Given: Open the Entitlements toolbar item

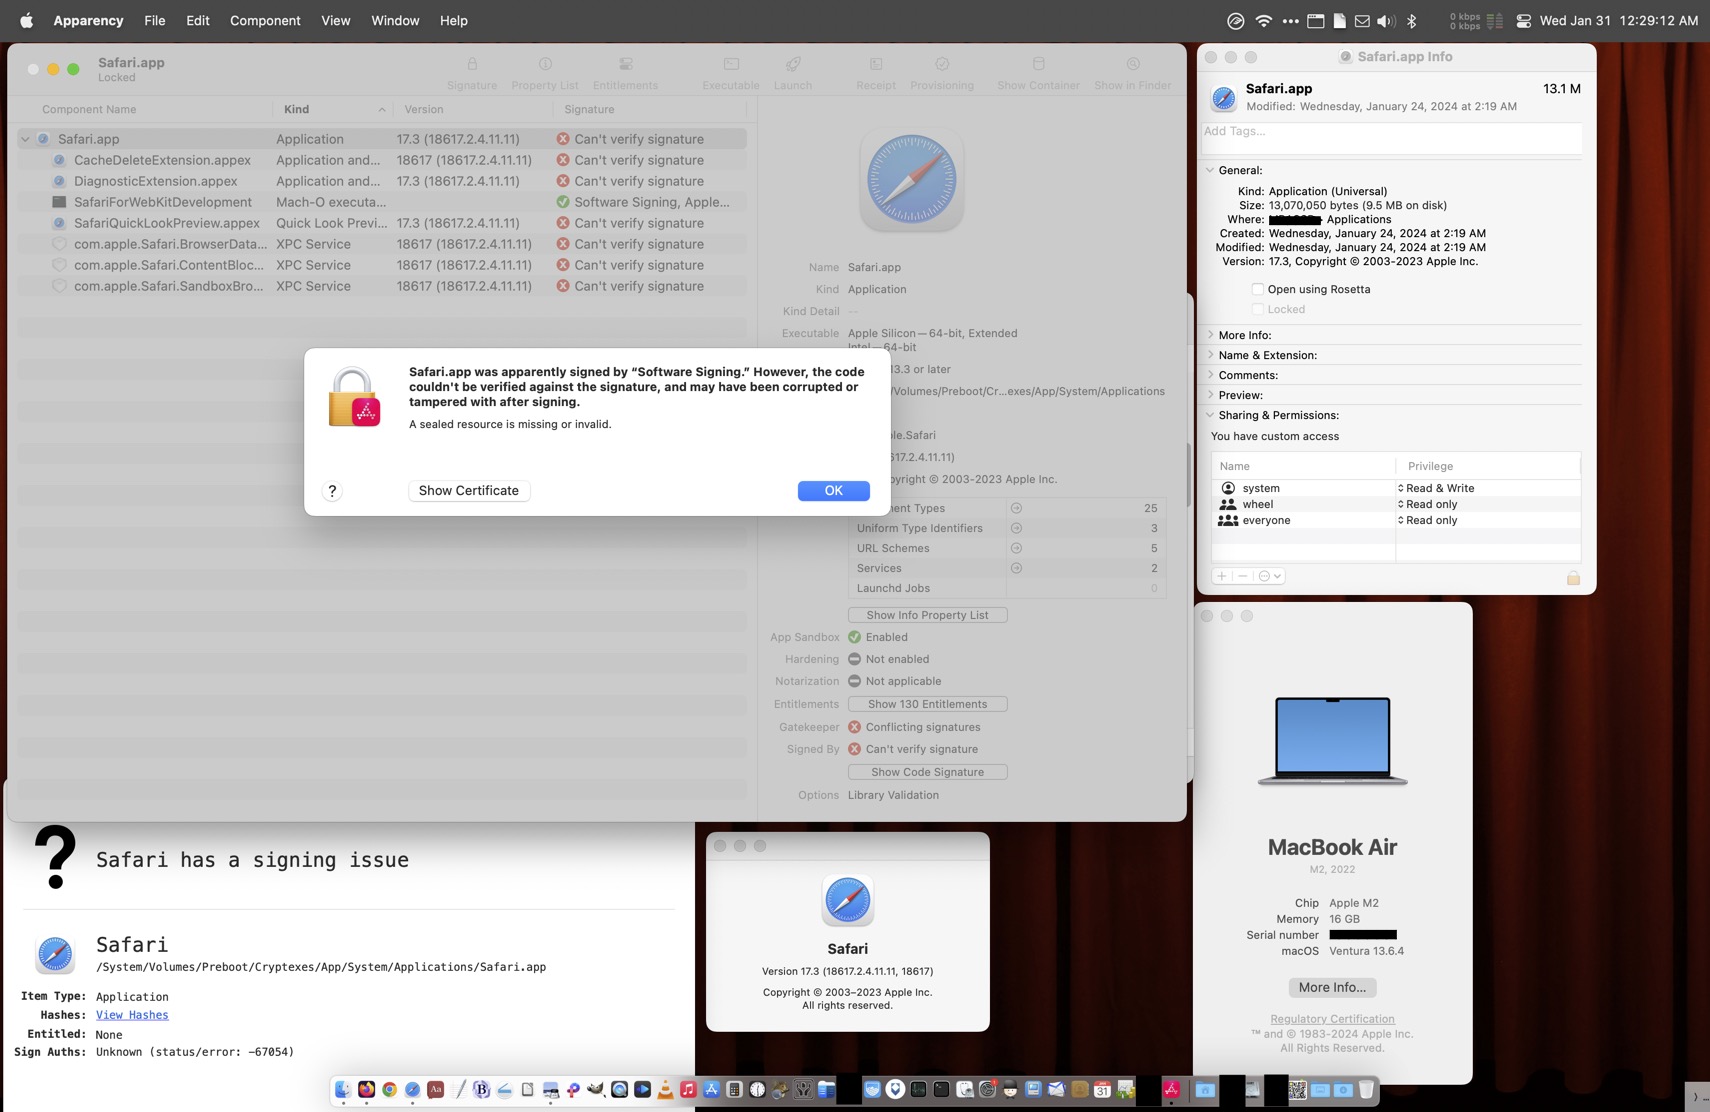Looking at the screenshot, I should (625, 73).
